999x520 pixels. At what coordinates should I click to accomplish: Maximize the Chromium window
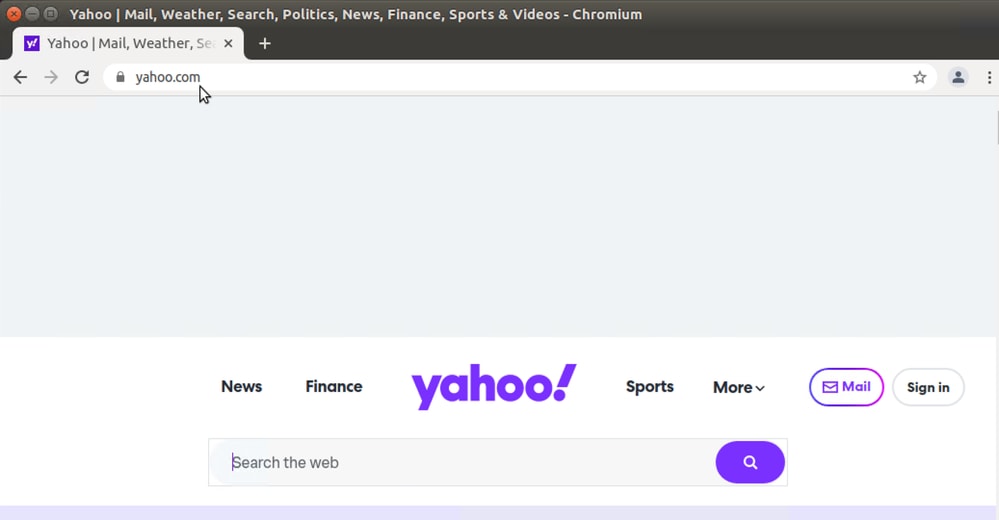pyautogui.click(x=50, y=14)
